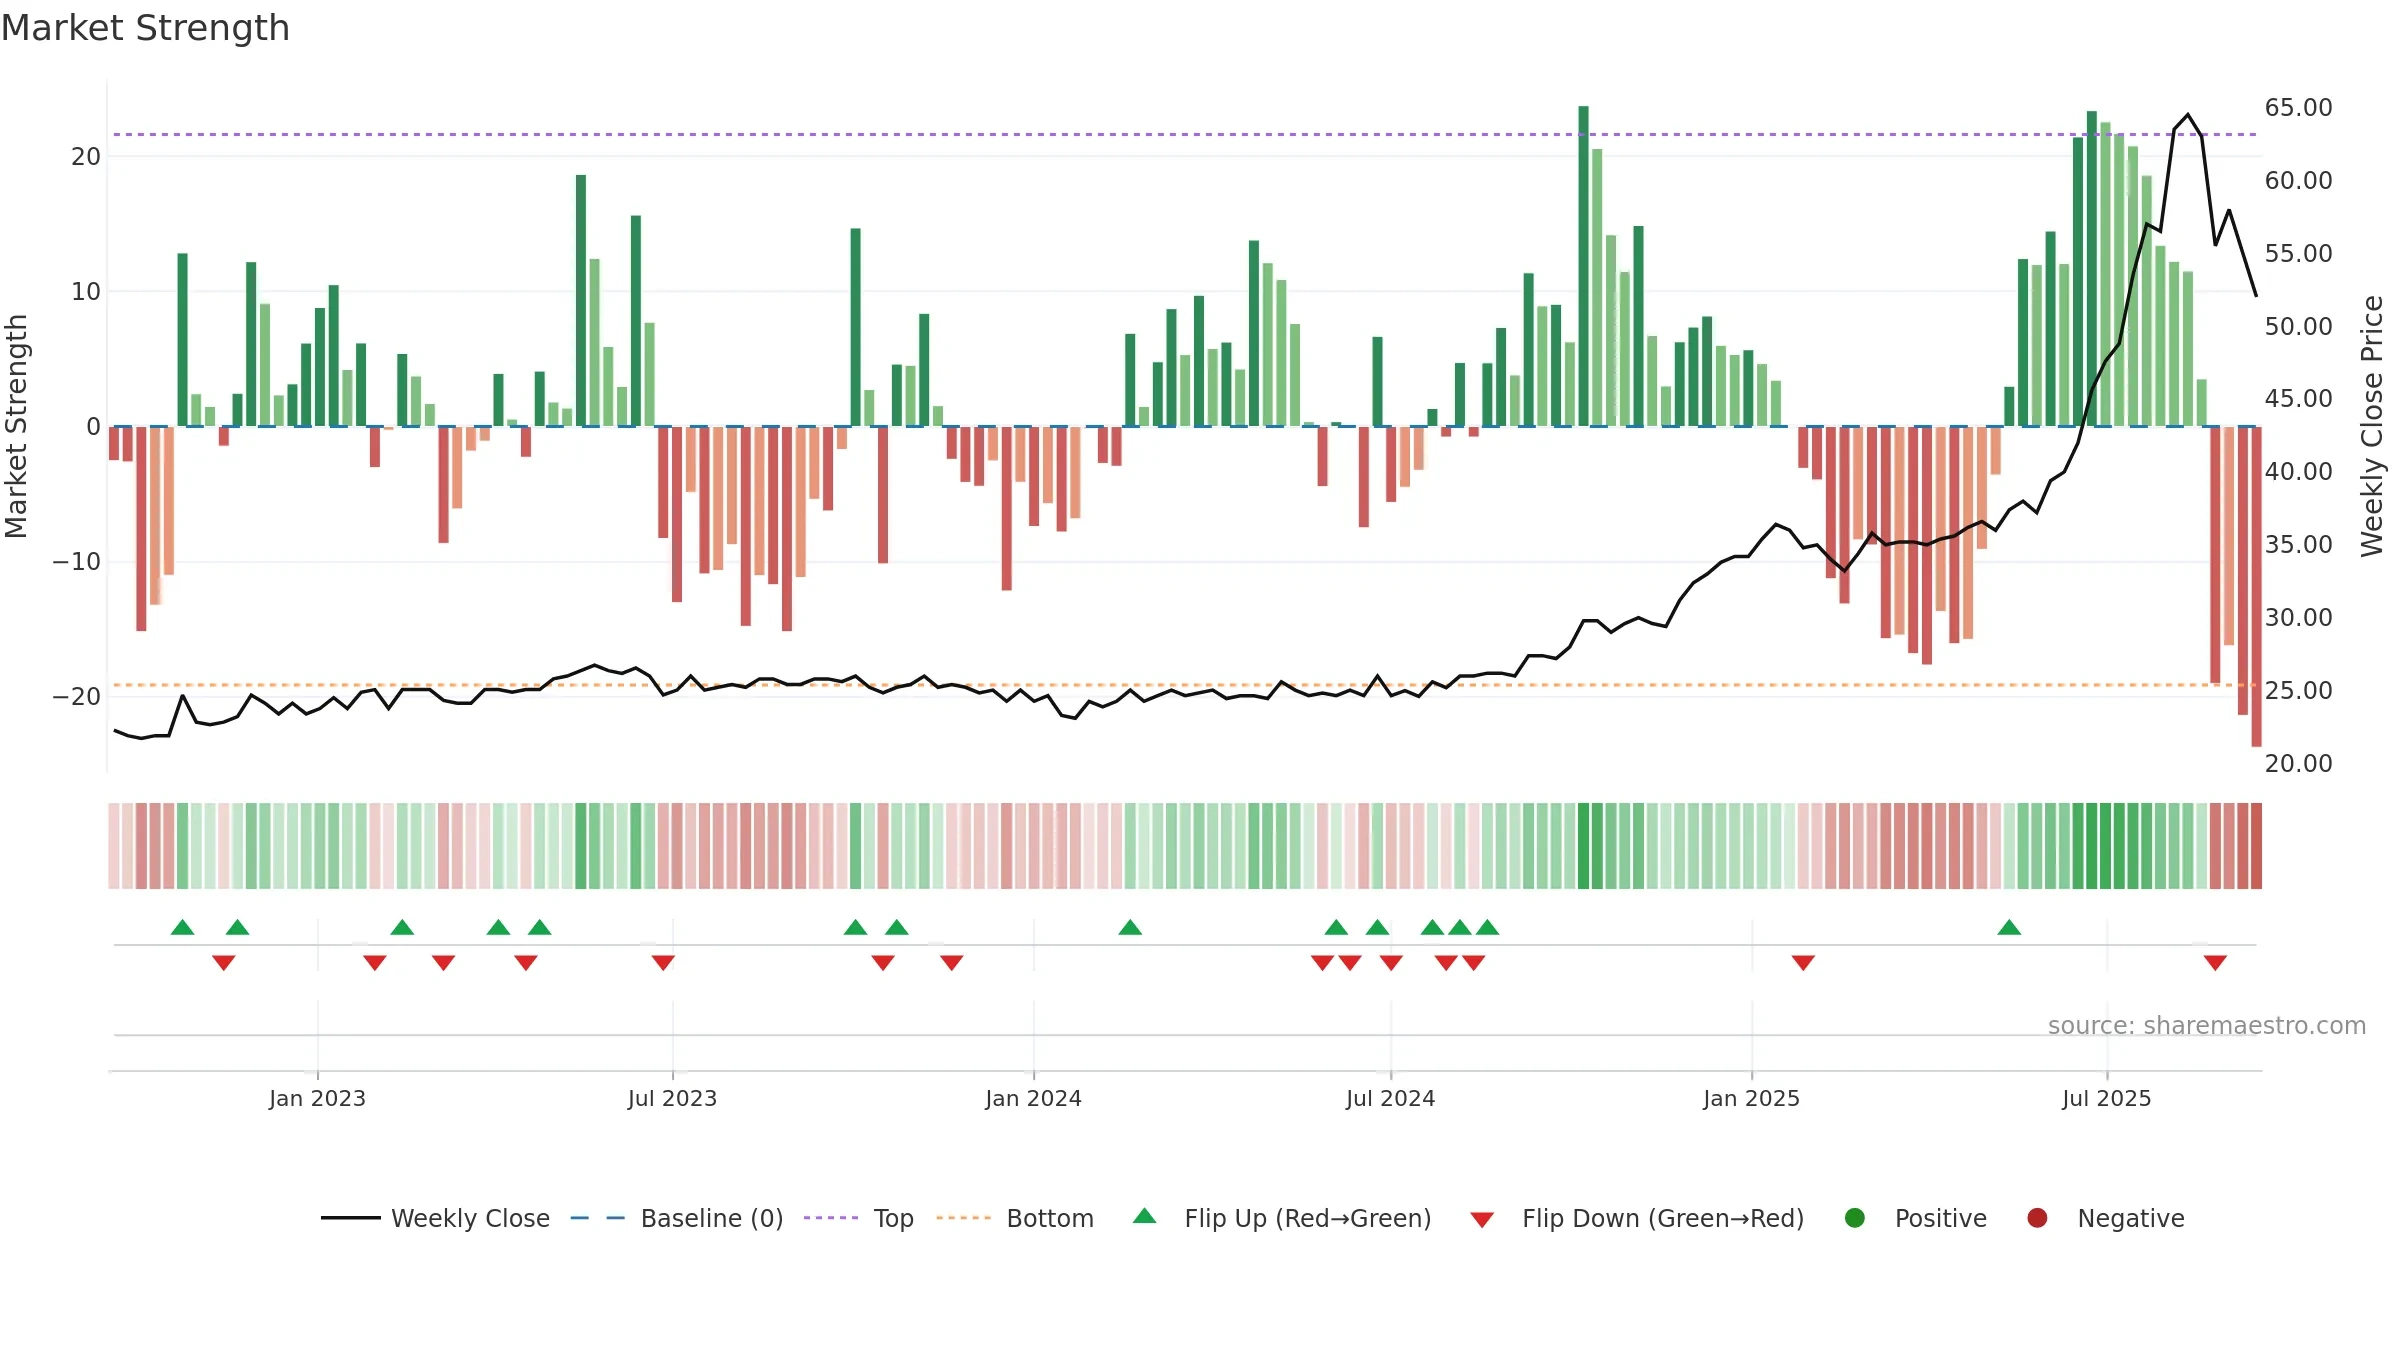Click the red Negative legend dot
2400x1350 pixels.
2037,1218
